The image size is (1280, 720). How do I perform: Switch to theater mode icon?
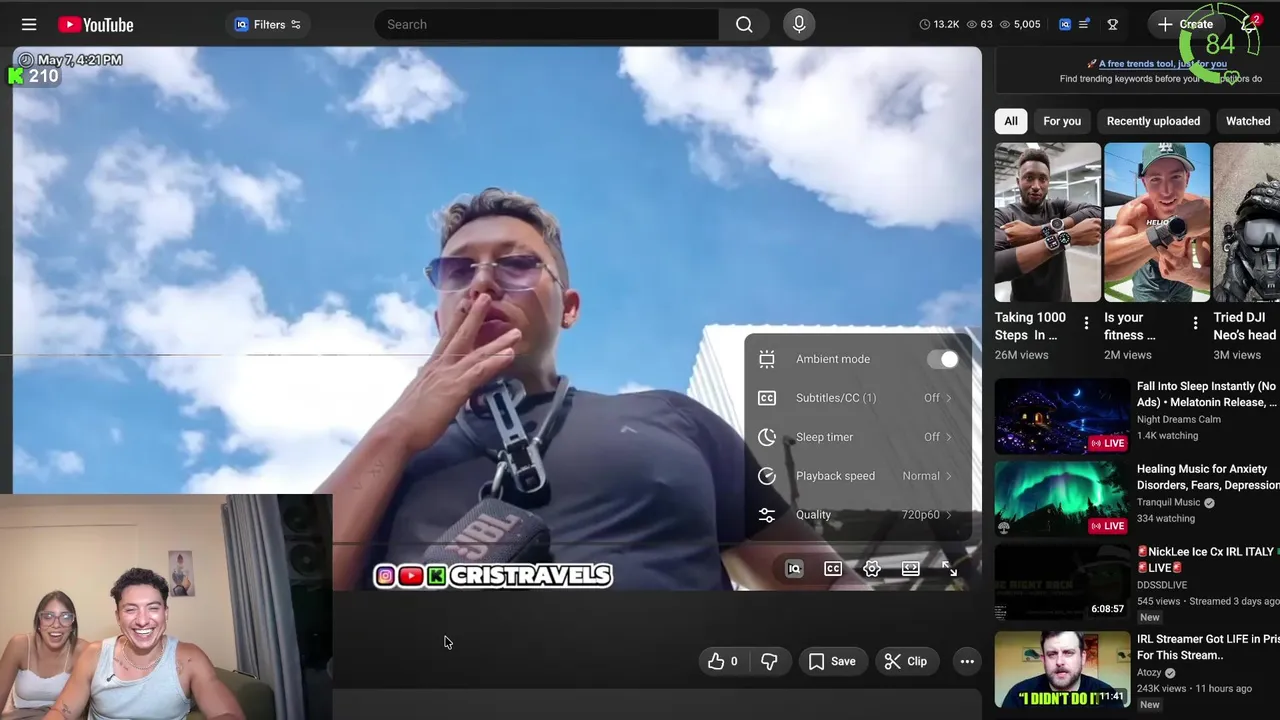tap(911, 568)
